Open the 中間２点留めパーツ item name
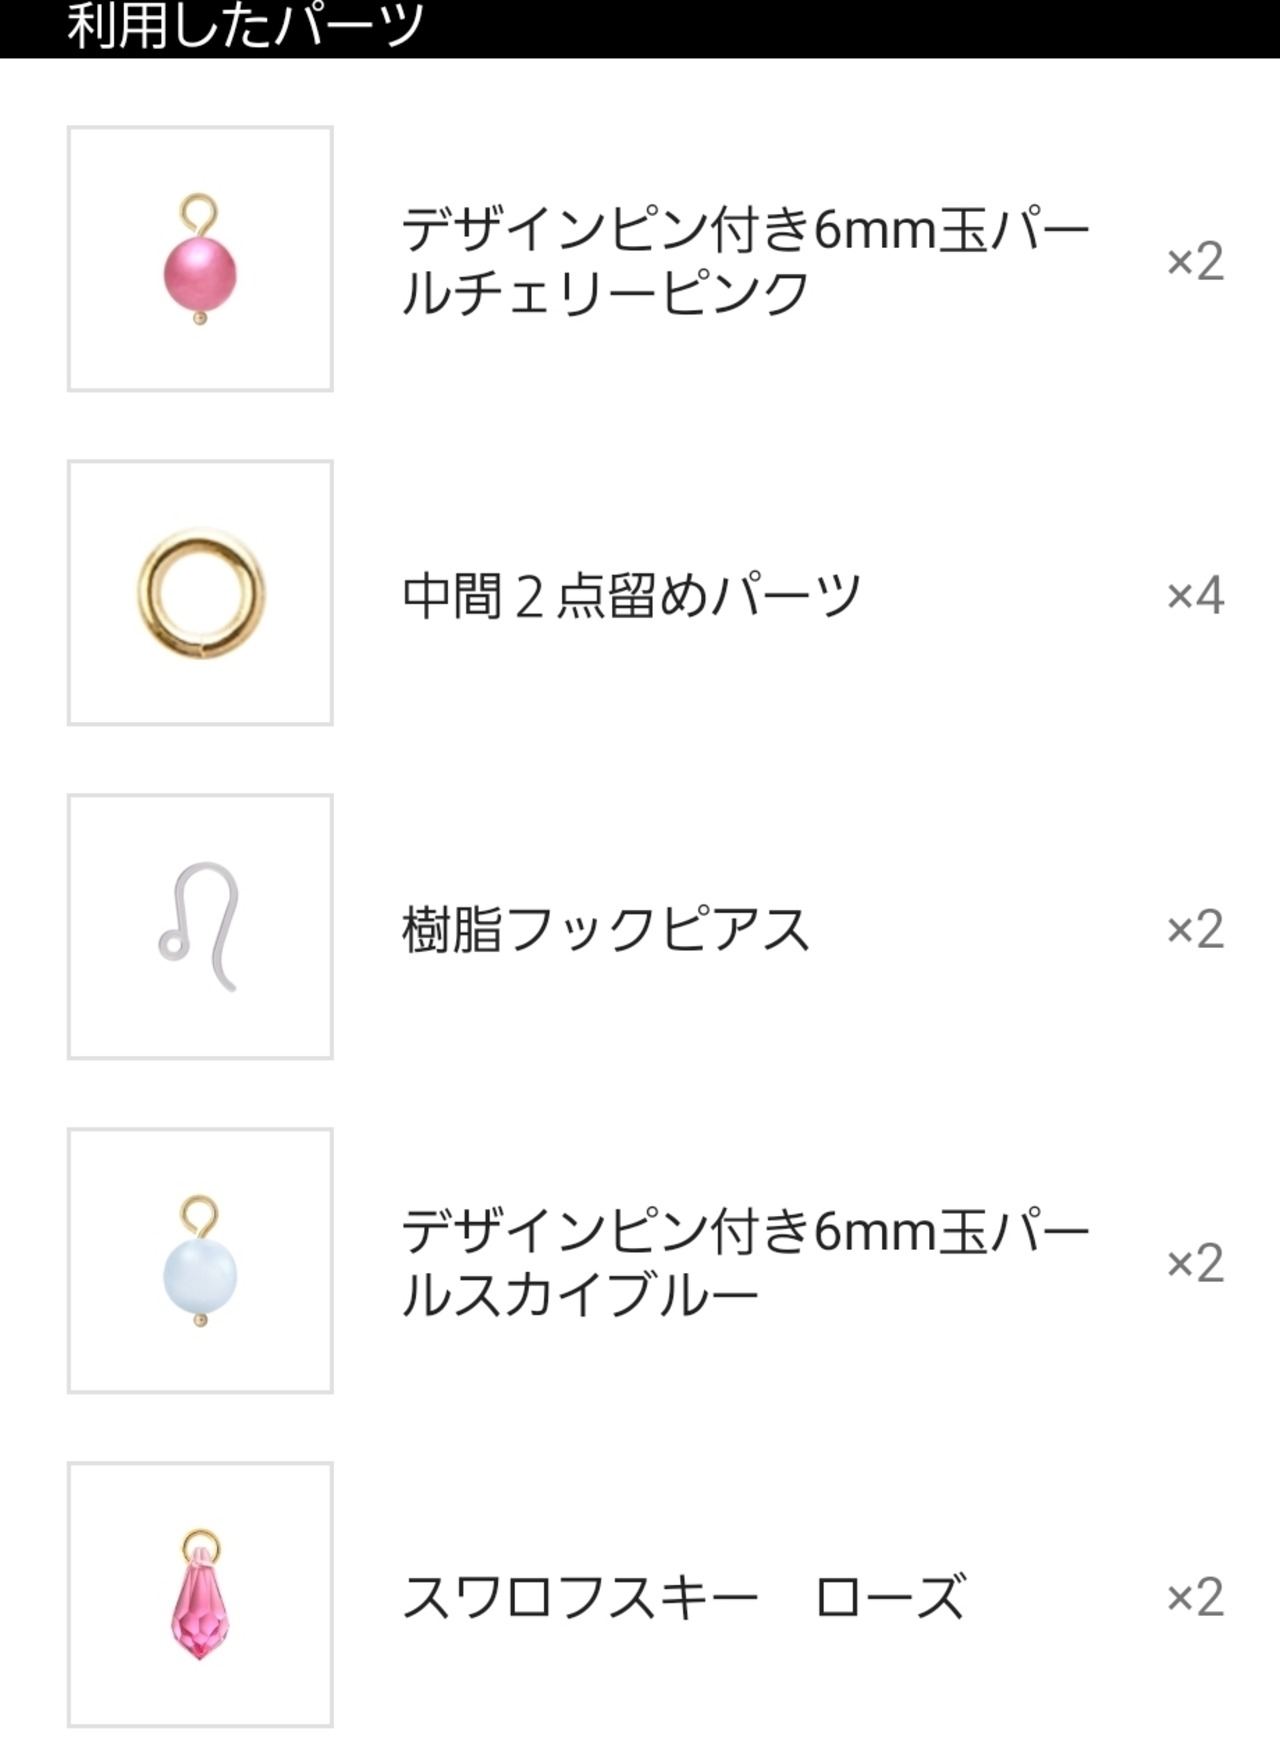 [631, 596]
